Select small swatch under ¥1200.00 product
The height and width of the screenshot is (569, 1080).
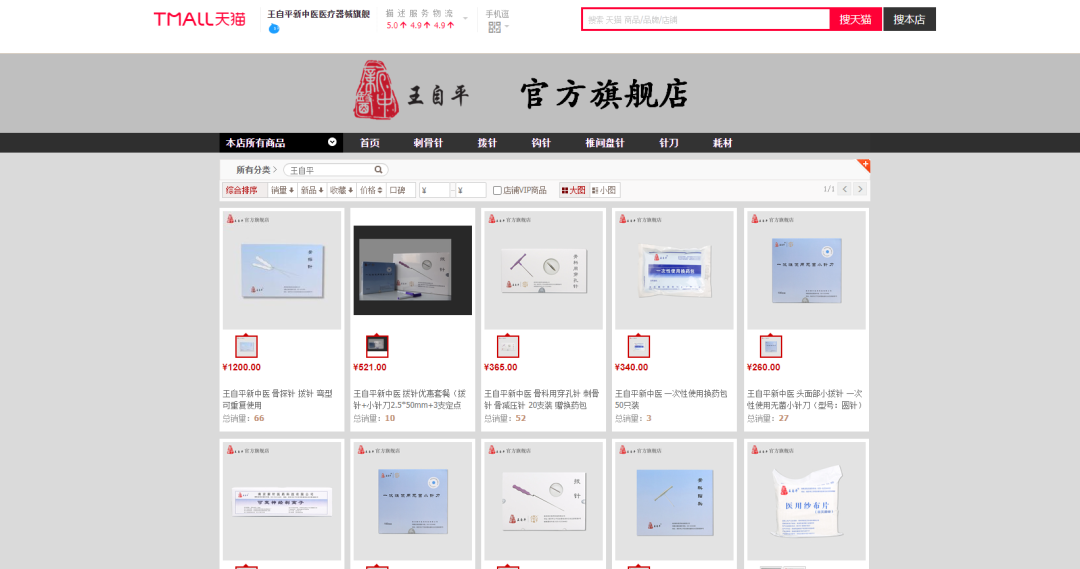246,346
